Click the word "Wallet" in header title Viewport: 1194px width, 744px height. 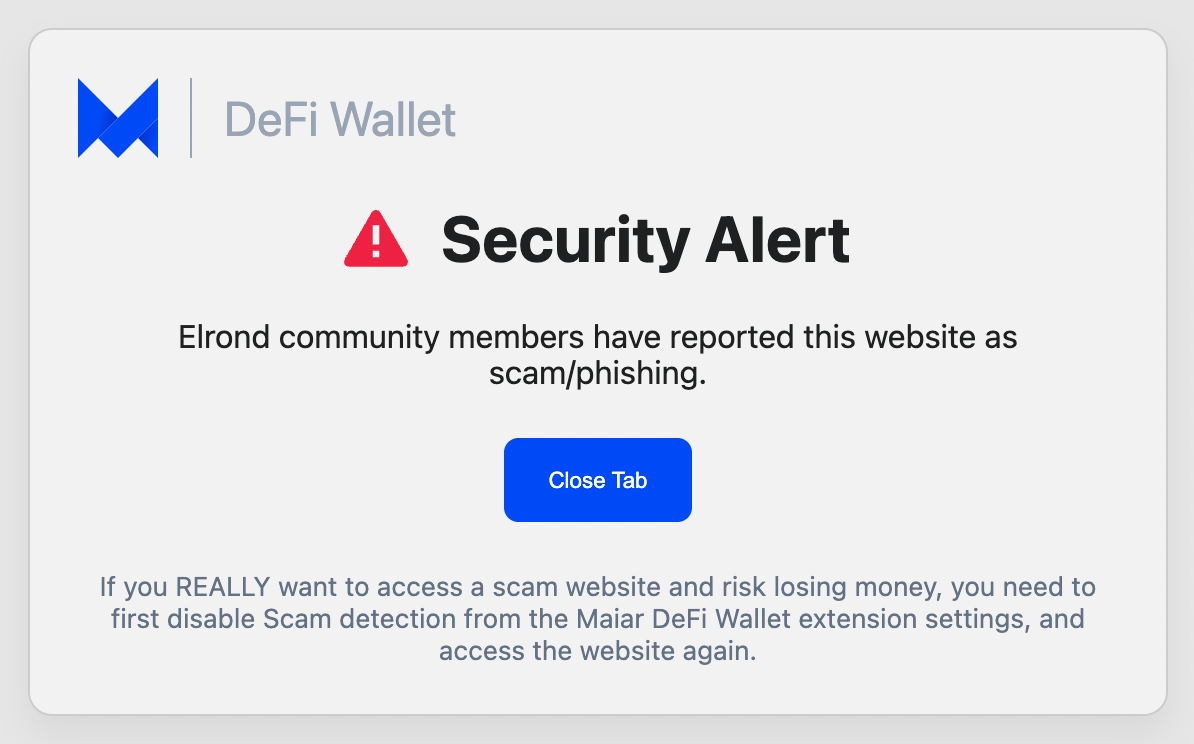point(393,120)
